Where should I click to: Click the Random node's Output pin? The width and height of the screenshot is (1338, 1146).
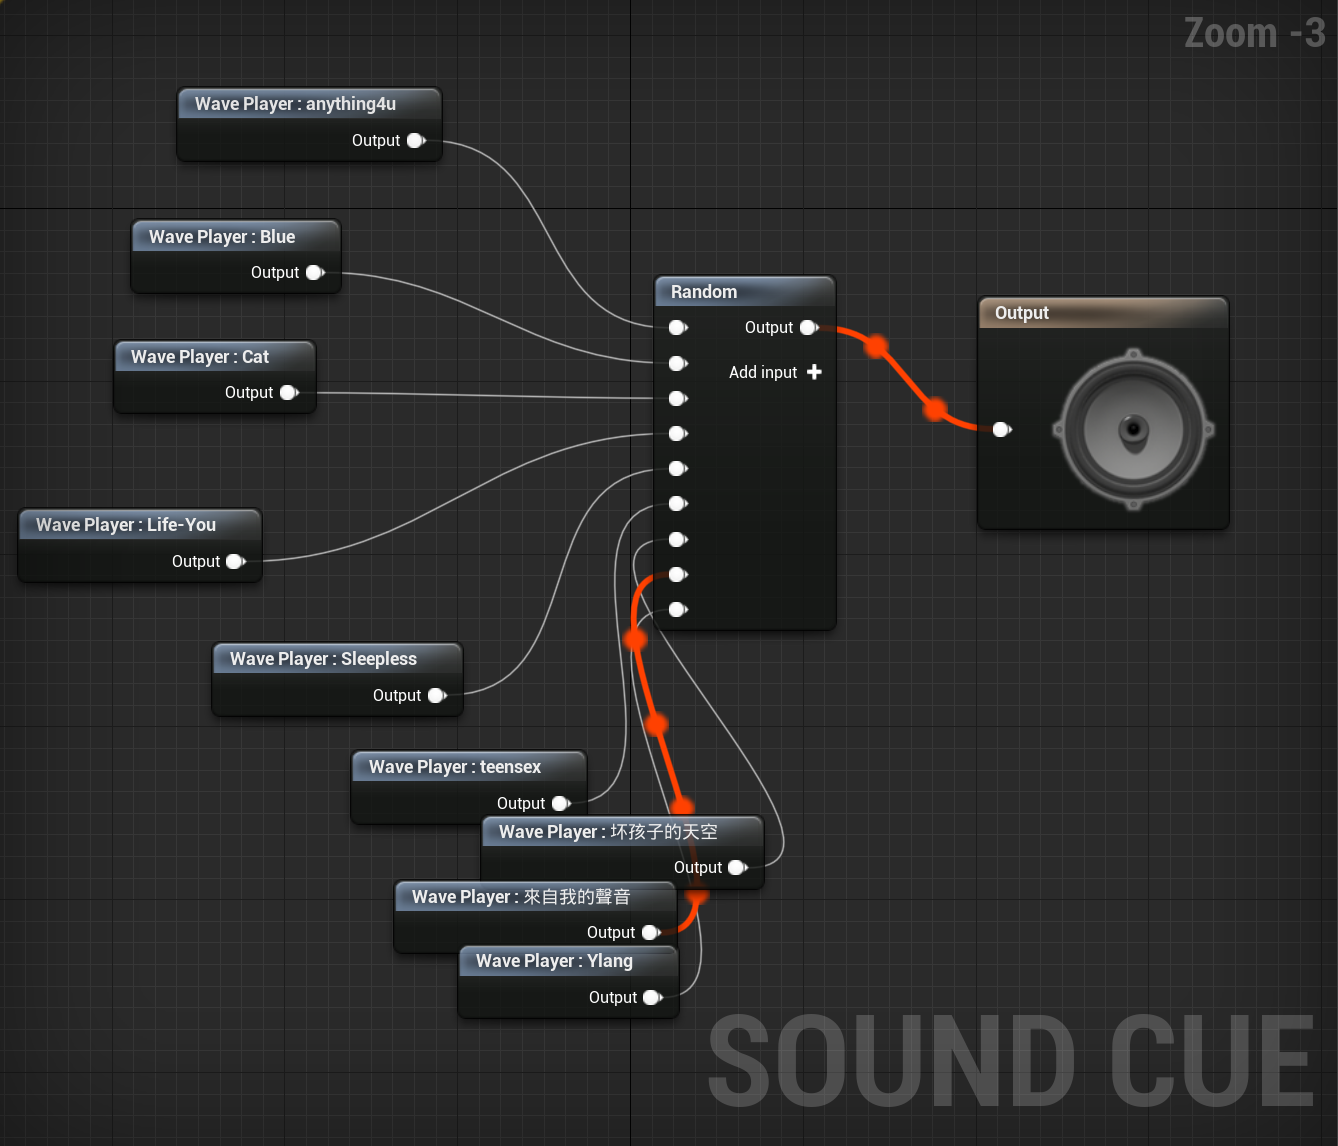coord(809,328)
